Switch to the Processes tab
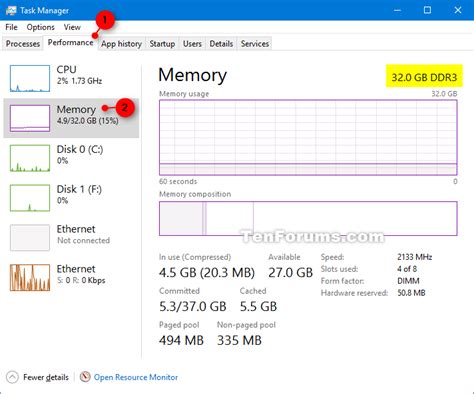This screenshot has width=474, height=394. tap(23, 44)
